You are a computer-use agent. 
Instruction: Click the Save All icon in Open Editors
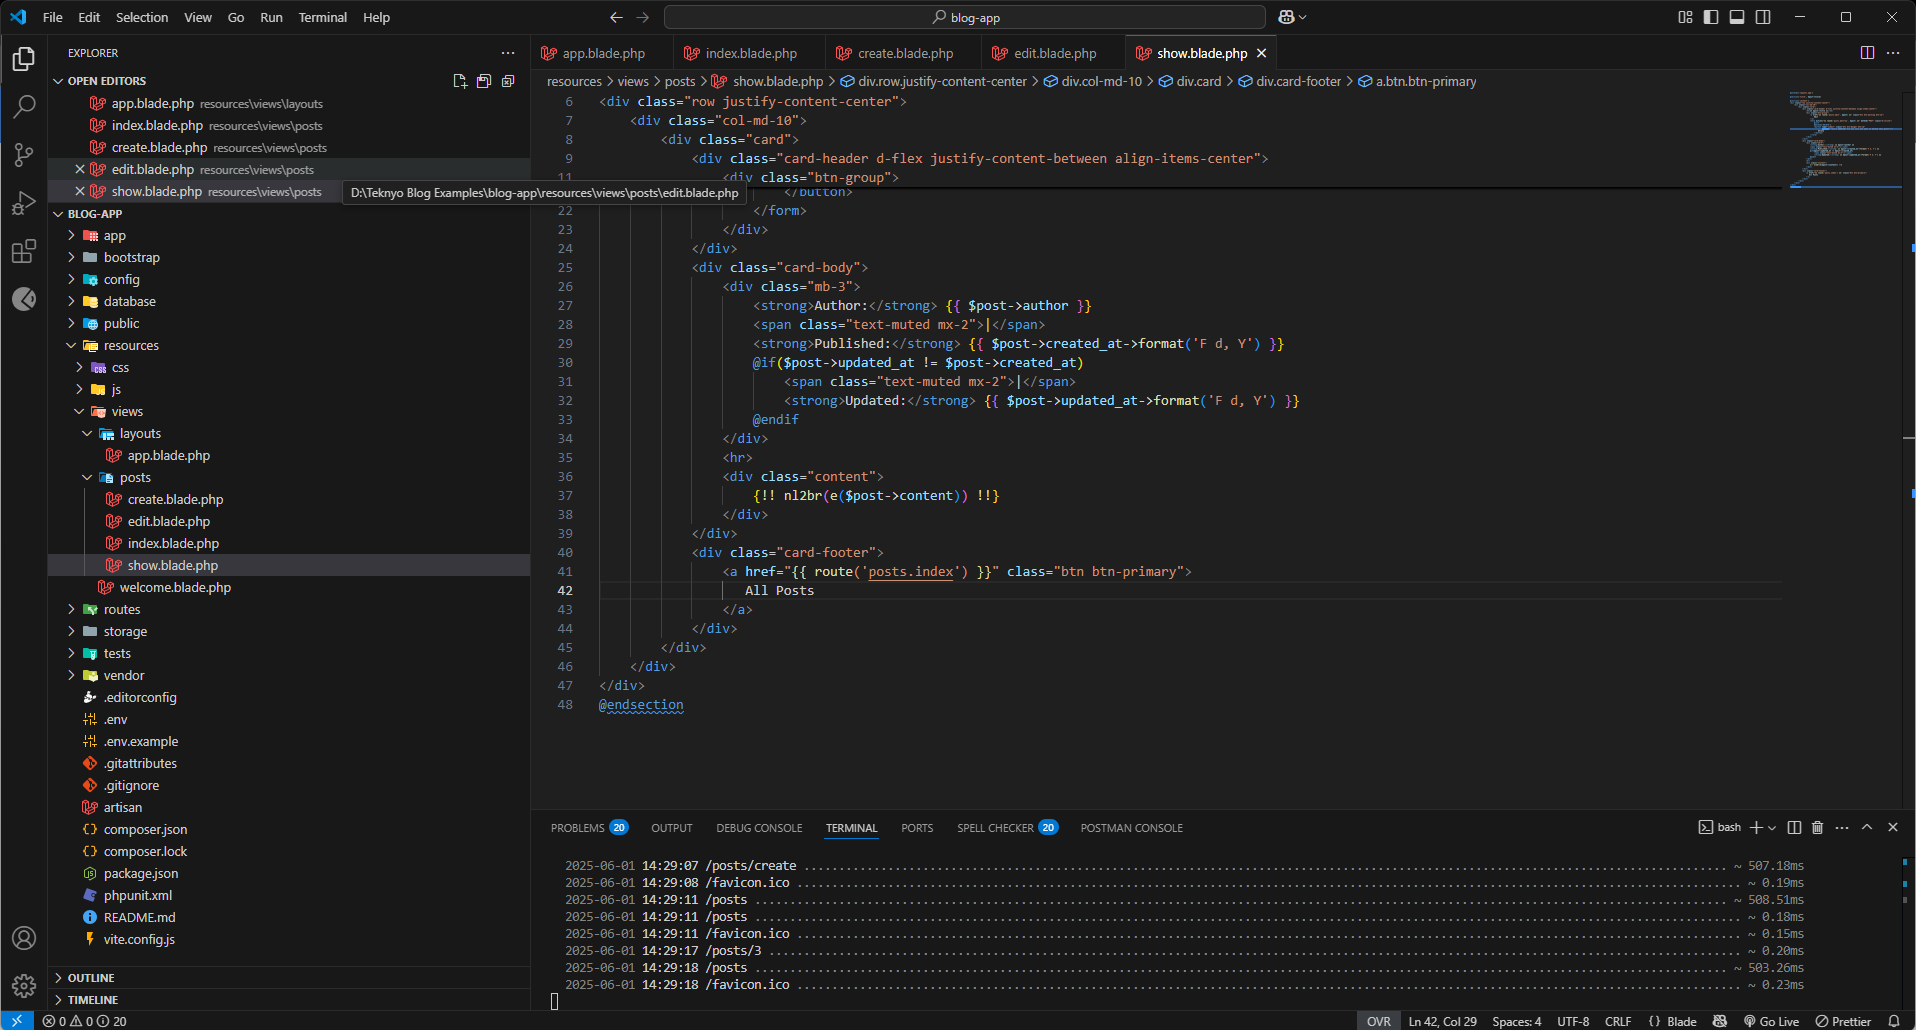point(484,81)
